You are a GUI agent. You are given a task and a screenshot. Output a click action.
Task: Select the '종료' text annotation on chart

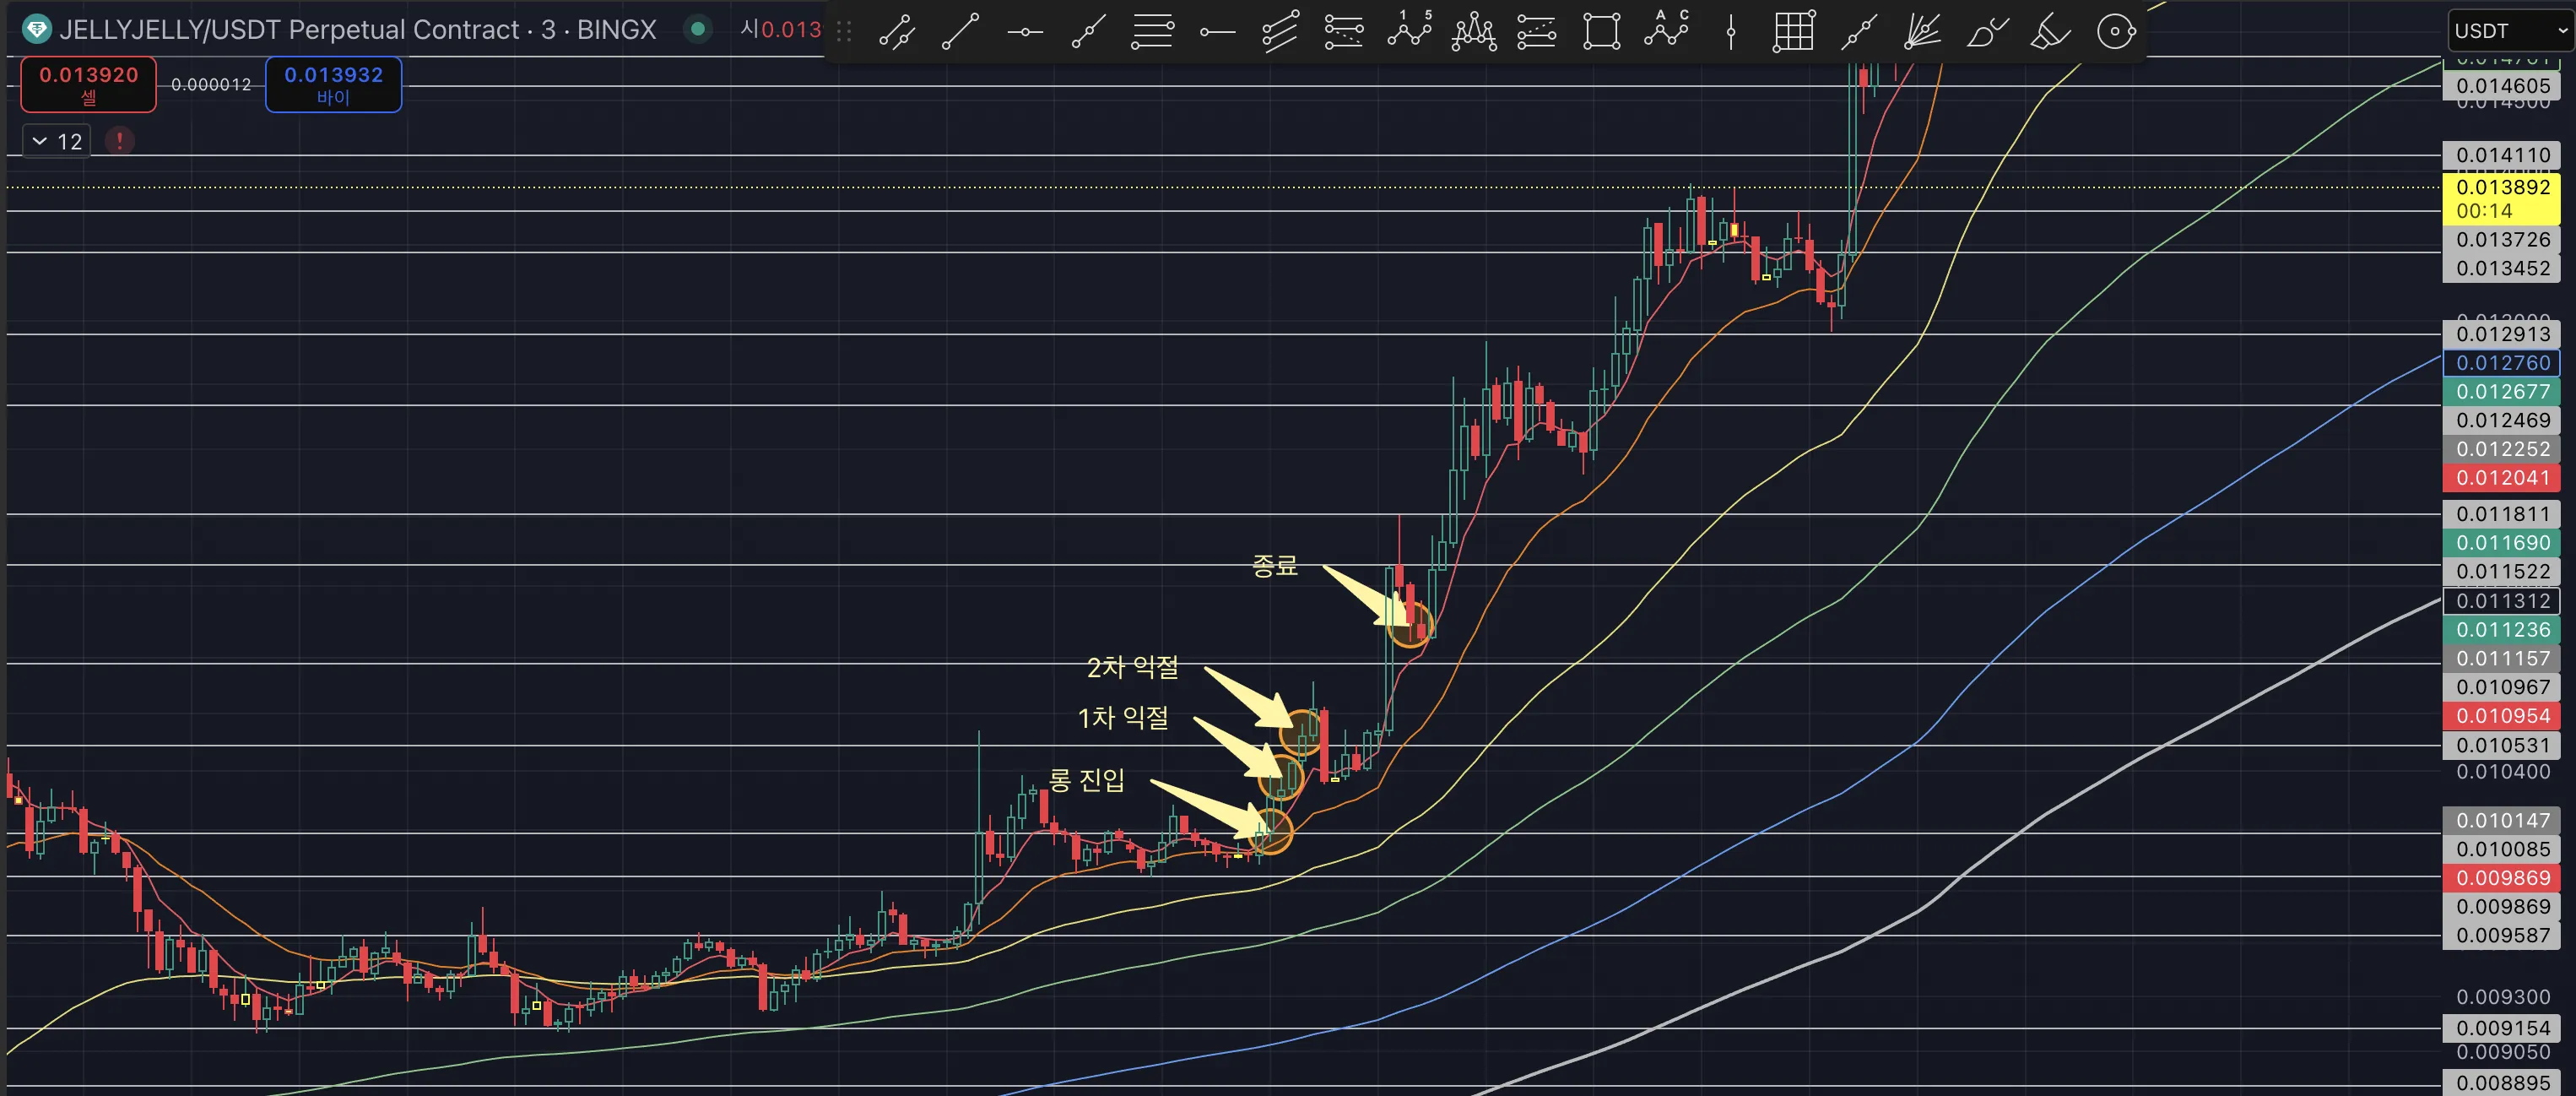pyautogui.click(x=1275, y=565)
